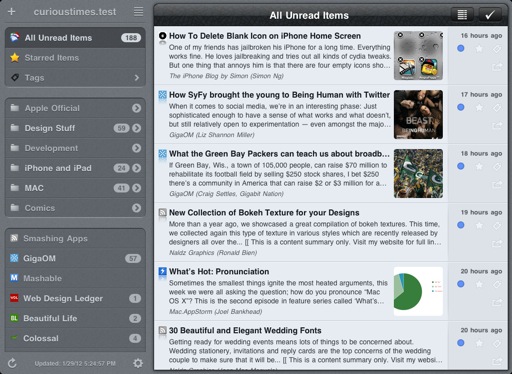The width and height of the screenshot is (512, 374).
Task: Mark all items as read checkmark
Action: click(490, 15)
